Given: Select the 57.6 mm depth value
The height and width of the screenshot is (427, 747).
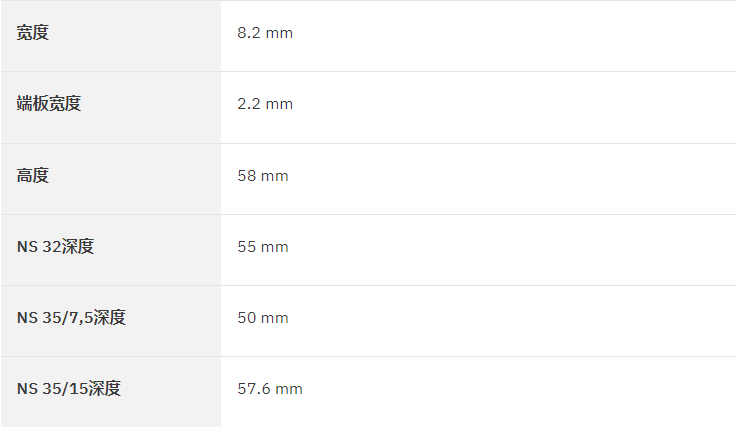Looking at the screenshot, I should 270,389.
